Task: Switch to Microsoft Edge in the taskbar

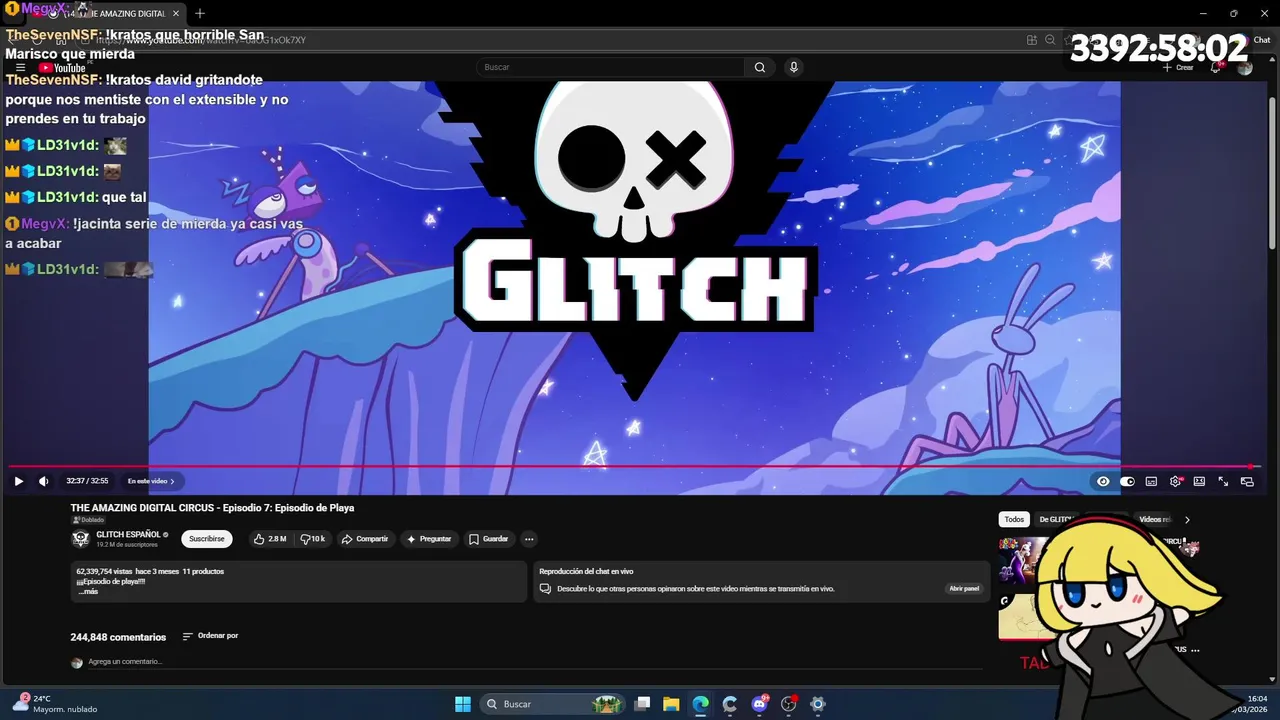Action: point(700,704)
